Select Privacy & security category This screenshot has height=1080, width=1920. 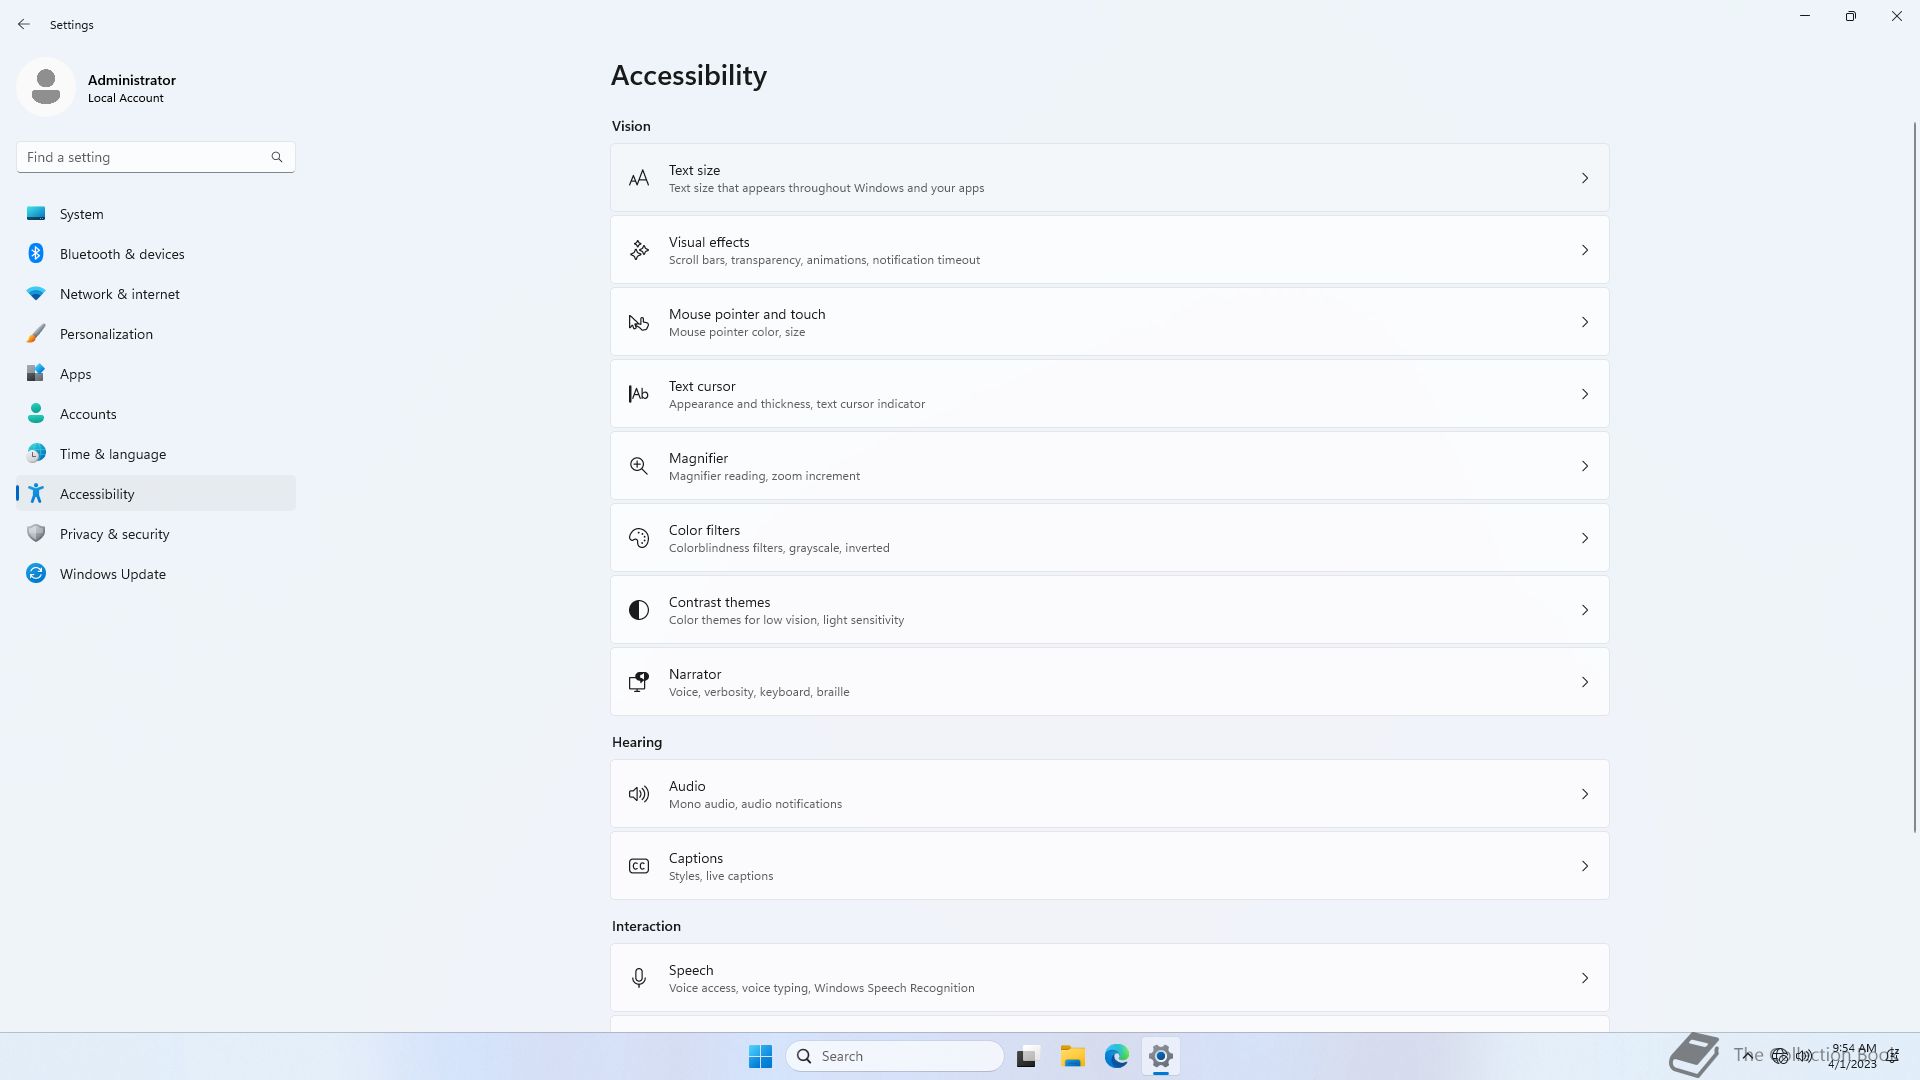156,533
